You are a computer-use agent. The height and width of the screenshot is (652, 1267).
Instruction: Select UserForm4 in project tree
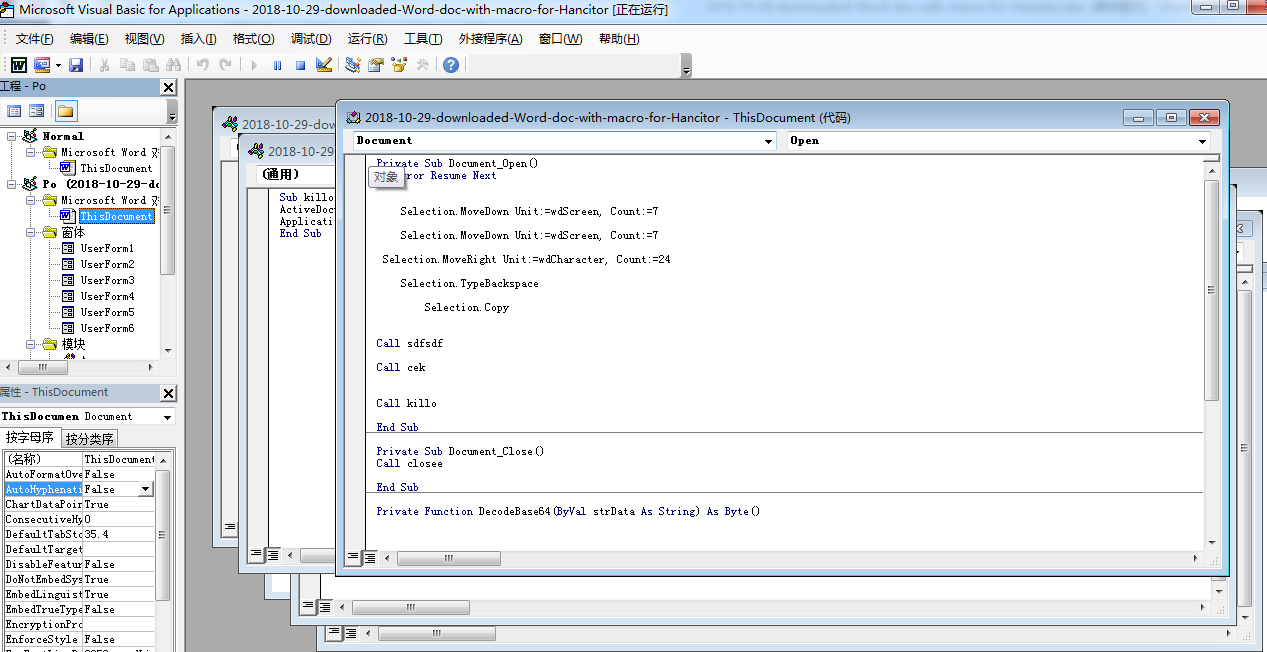pyautogui.click(x=107, y=296)
